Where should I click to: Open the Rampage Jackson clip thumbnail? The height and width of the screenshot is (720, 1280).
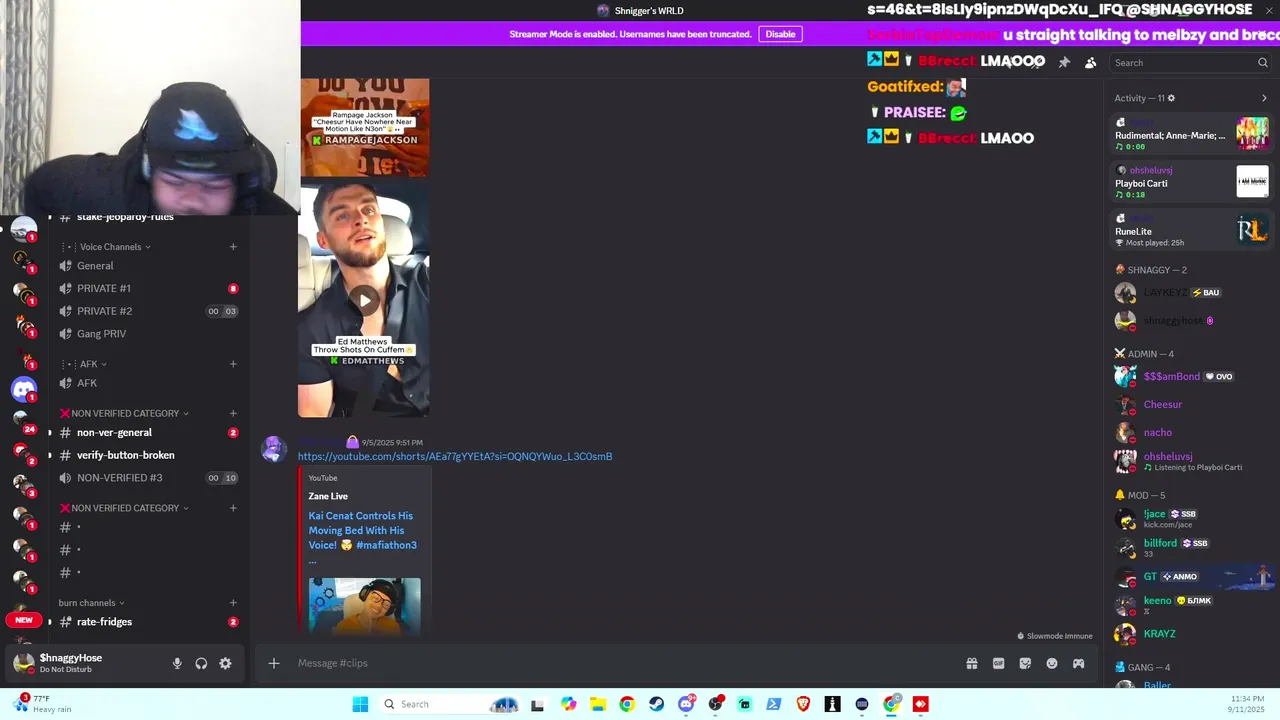[x=364, y=127]
